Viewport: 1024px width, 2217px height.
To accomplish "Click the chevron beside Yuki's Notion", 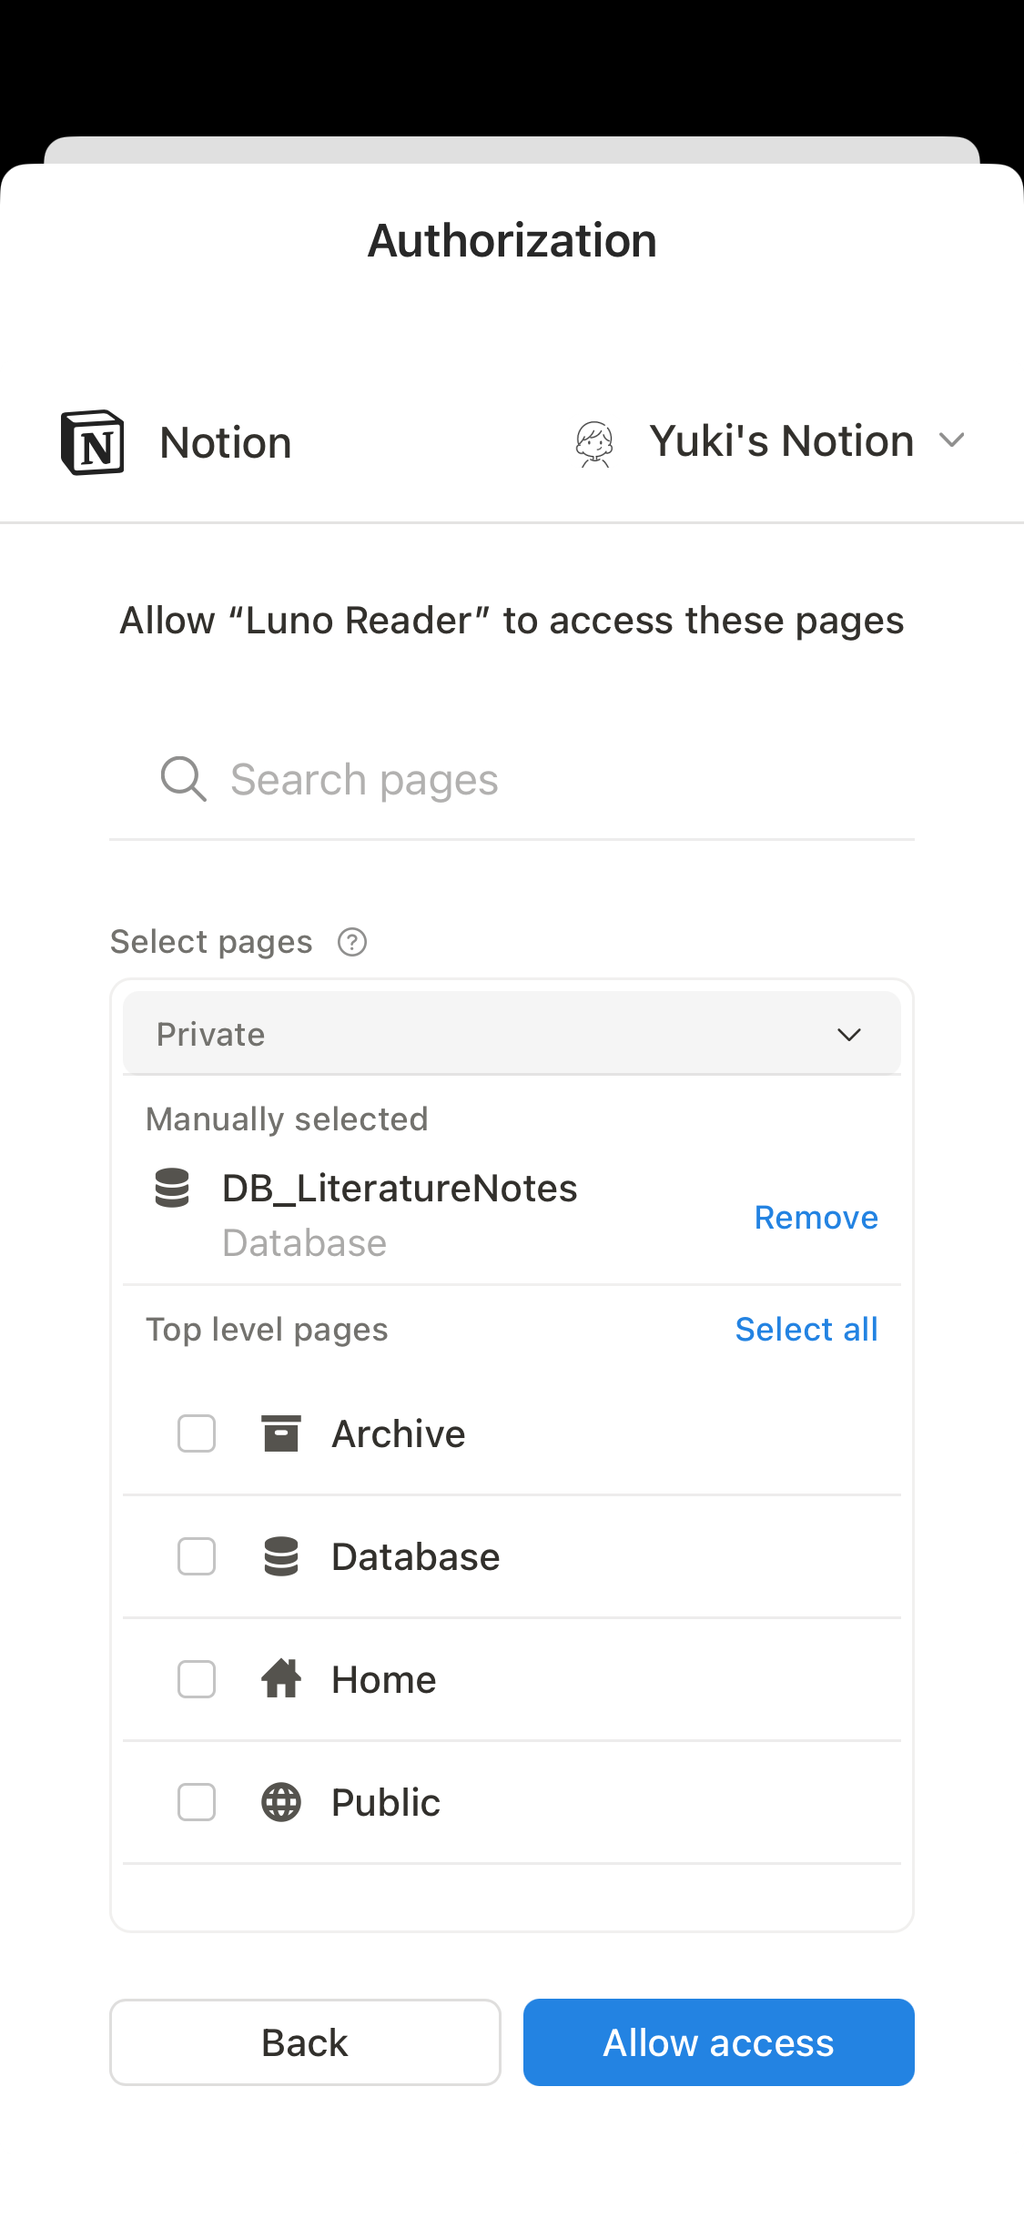I will (x=952, y=441).
